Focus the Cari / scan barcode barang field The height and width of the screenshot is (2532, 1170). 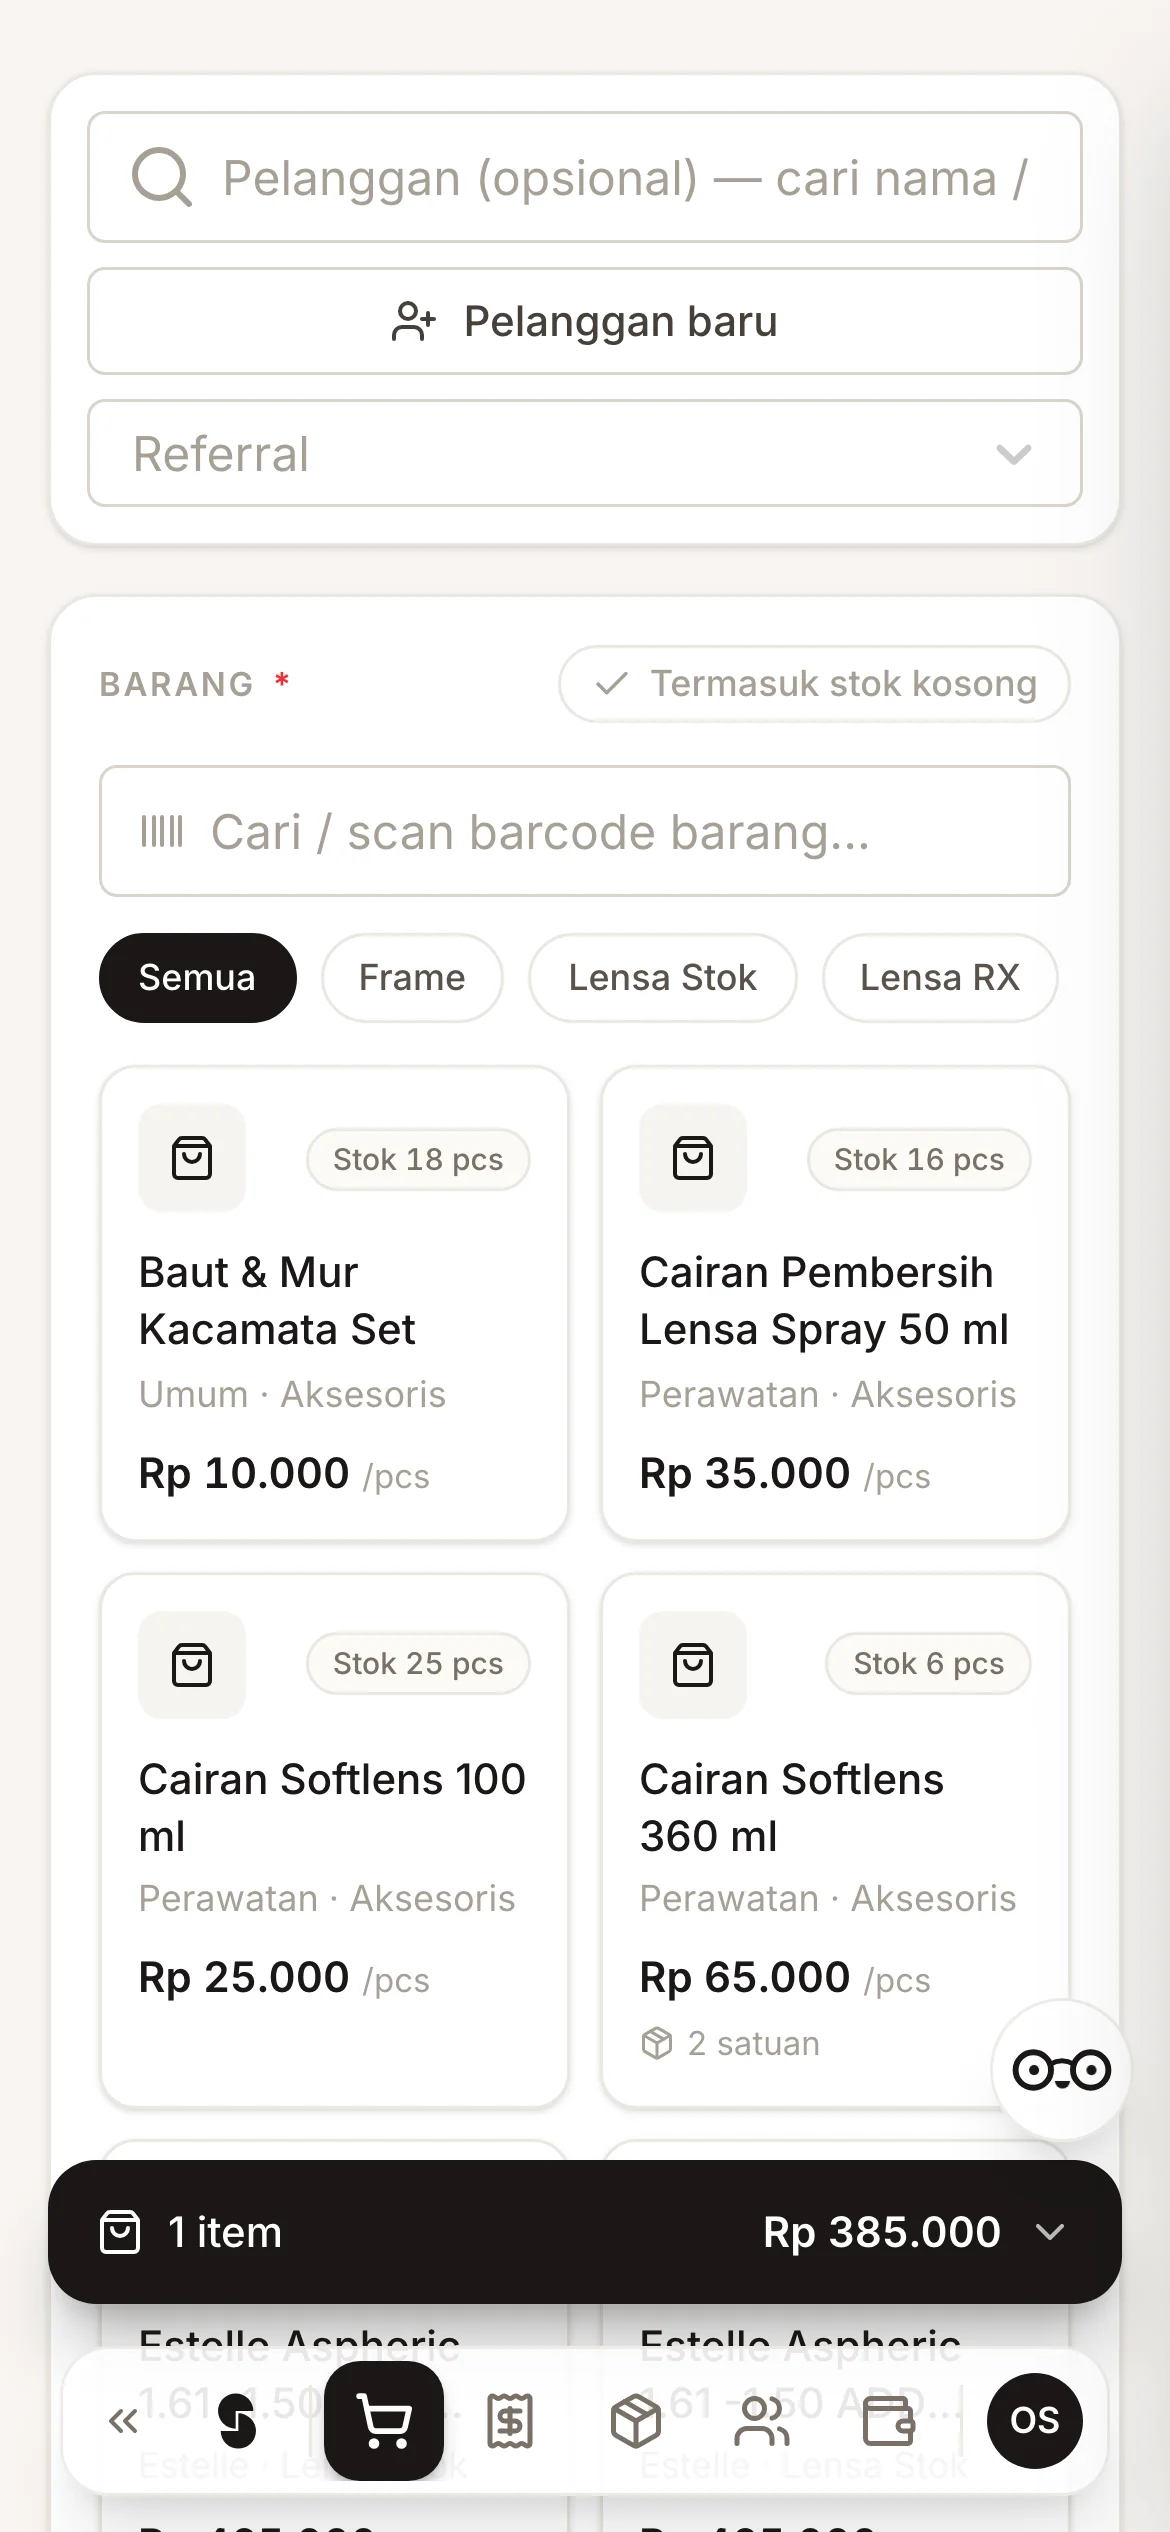click(585, 831)
